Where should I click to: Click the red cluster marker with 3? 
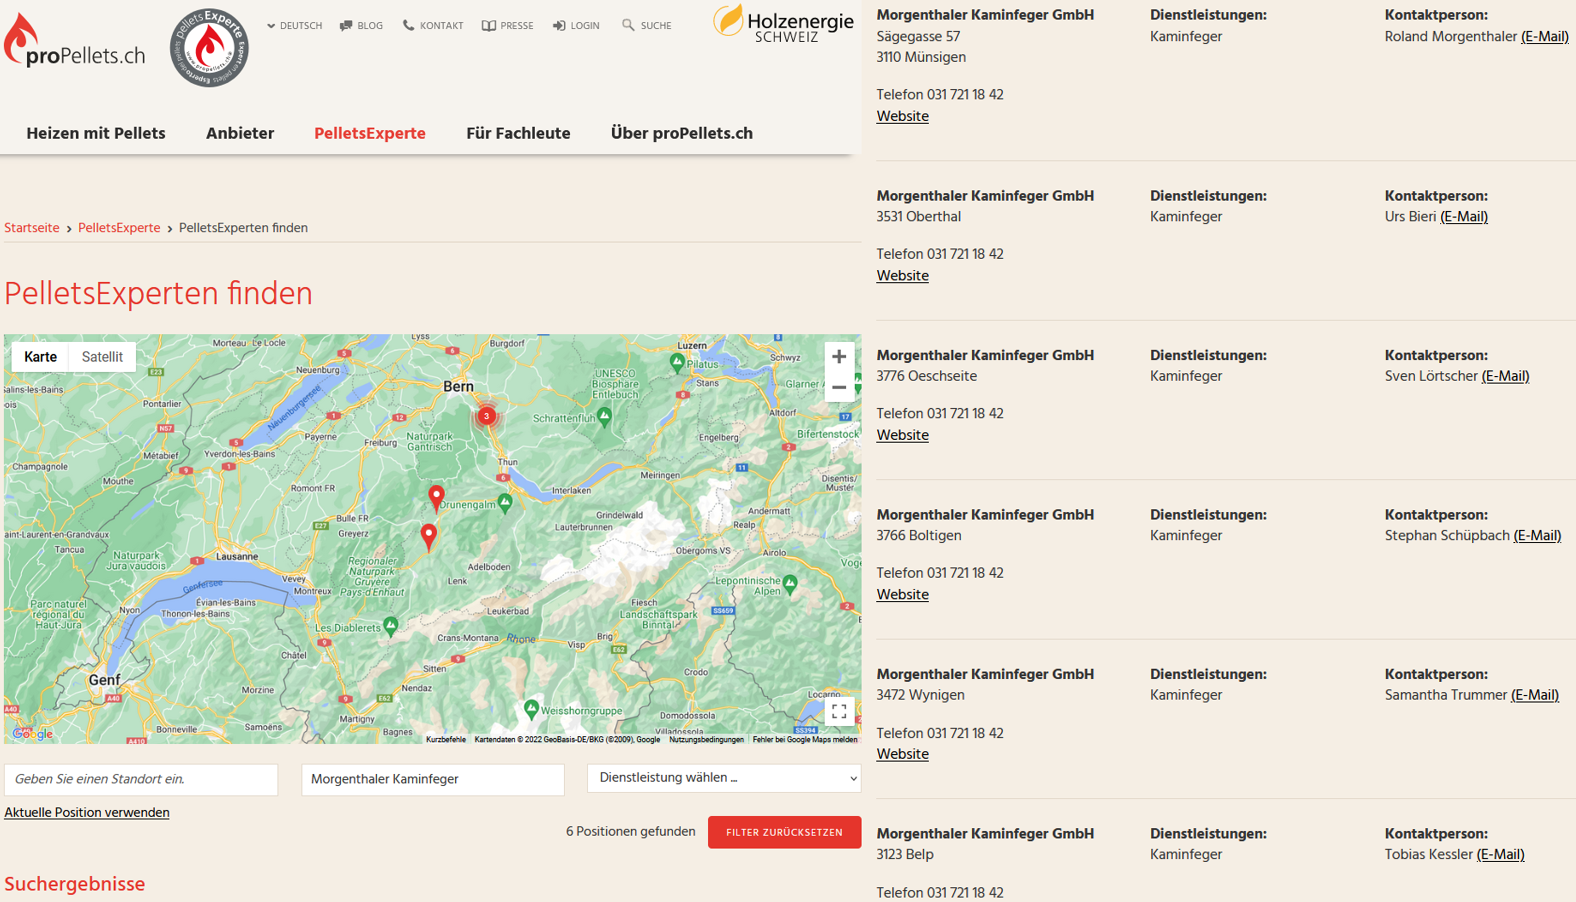click(x=486, y=416)
